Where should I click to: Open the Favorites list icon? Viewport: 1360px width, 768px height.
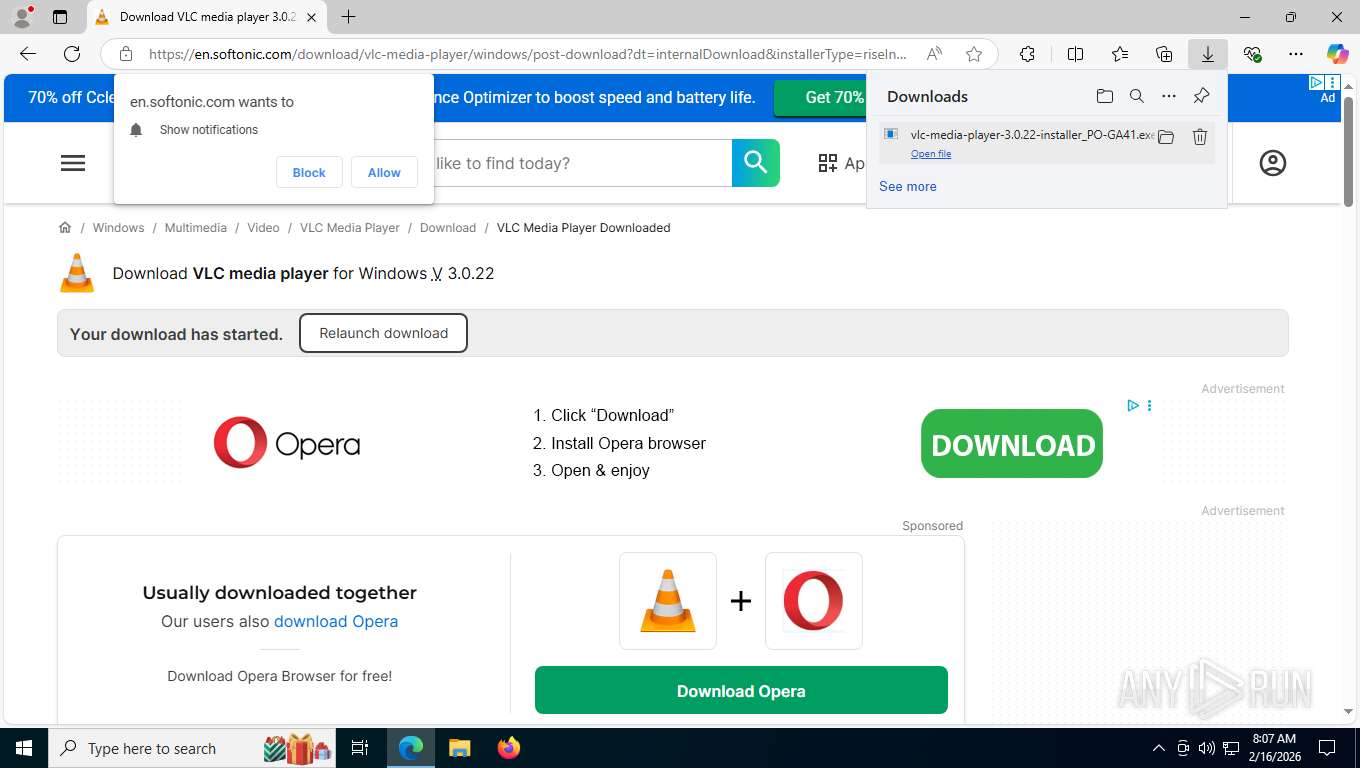tap(1120, 54)
